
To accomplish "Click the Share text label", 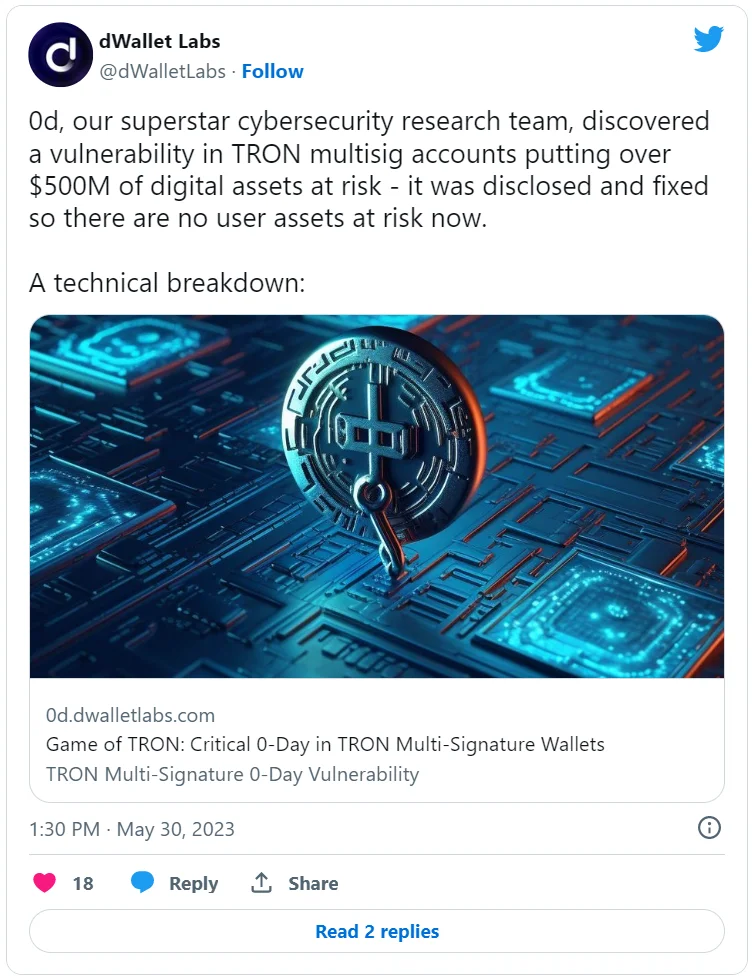I will 313,883.
